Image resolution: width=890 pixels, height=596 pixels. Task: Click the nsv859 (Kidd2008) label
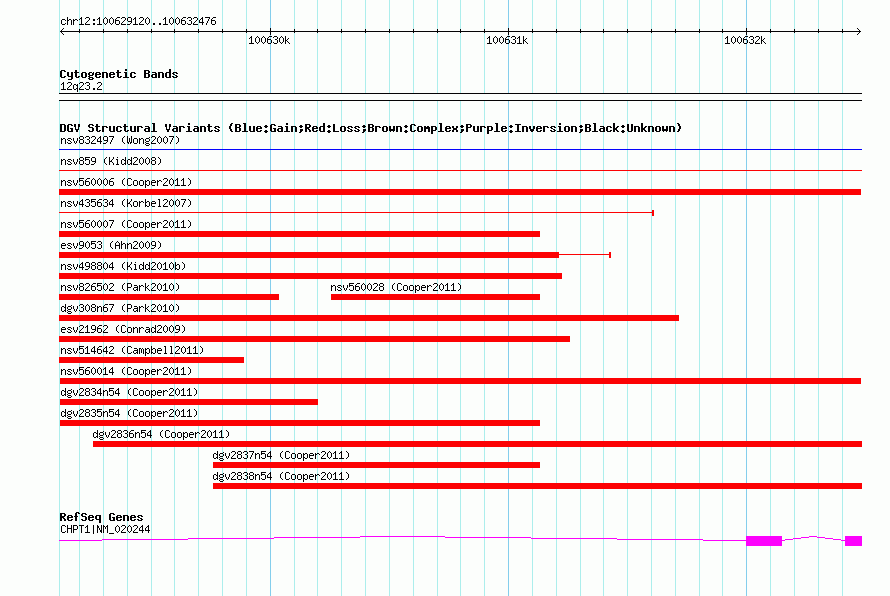coord(111,161)
